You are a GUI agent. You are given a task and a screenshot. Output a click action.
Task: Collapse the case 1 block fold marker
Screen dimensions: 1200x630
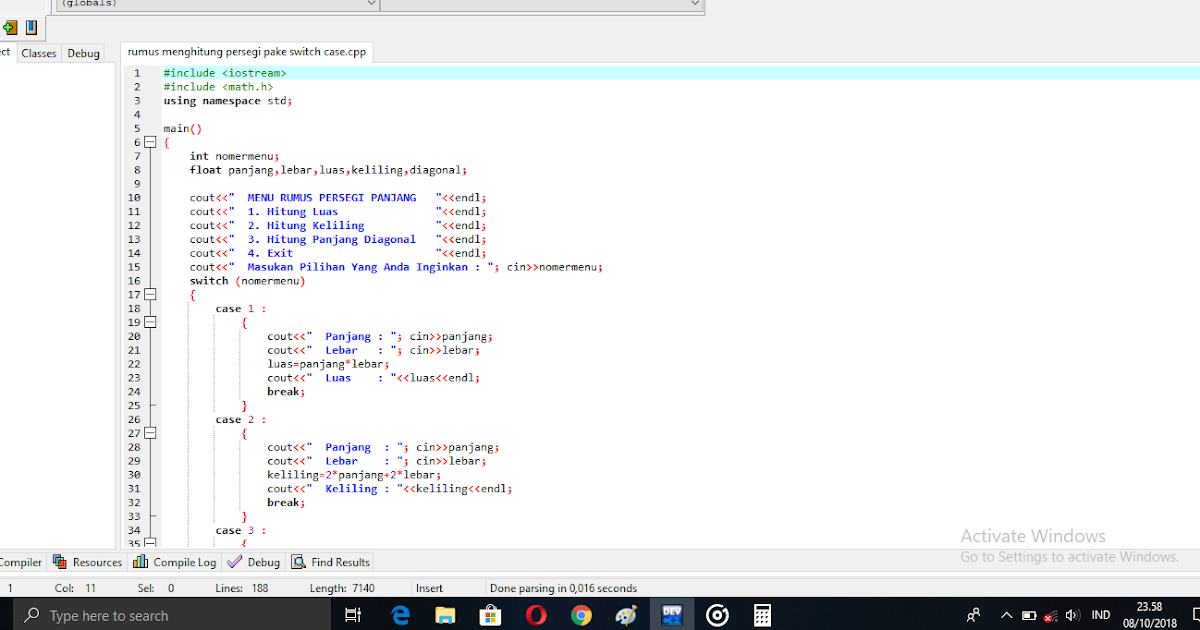coord(150,322)
